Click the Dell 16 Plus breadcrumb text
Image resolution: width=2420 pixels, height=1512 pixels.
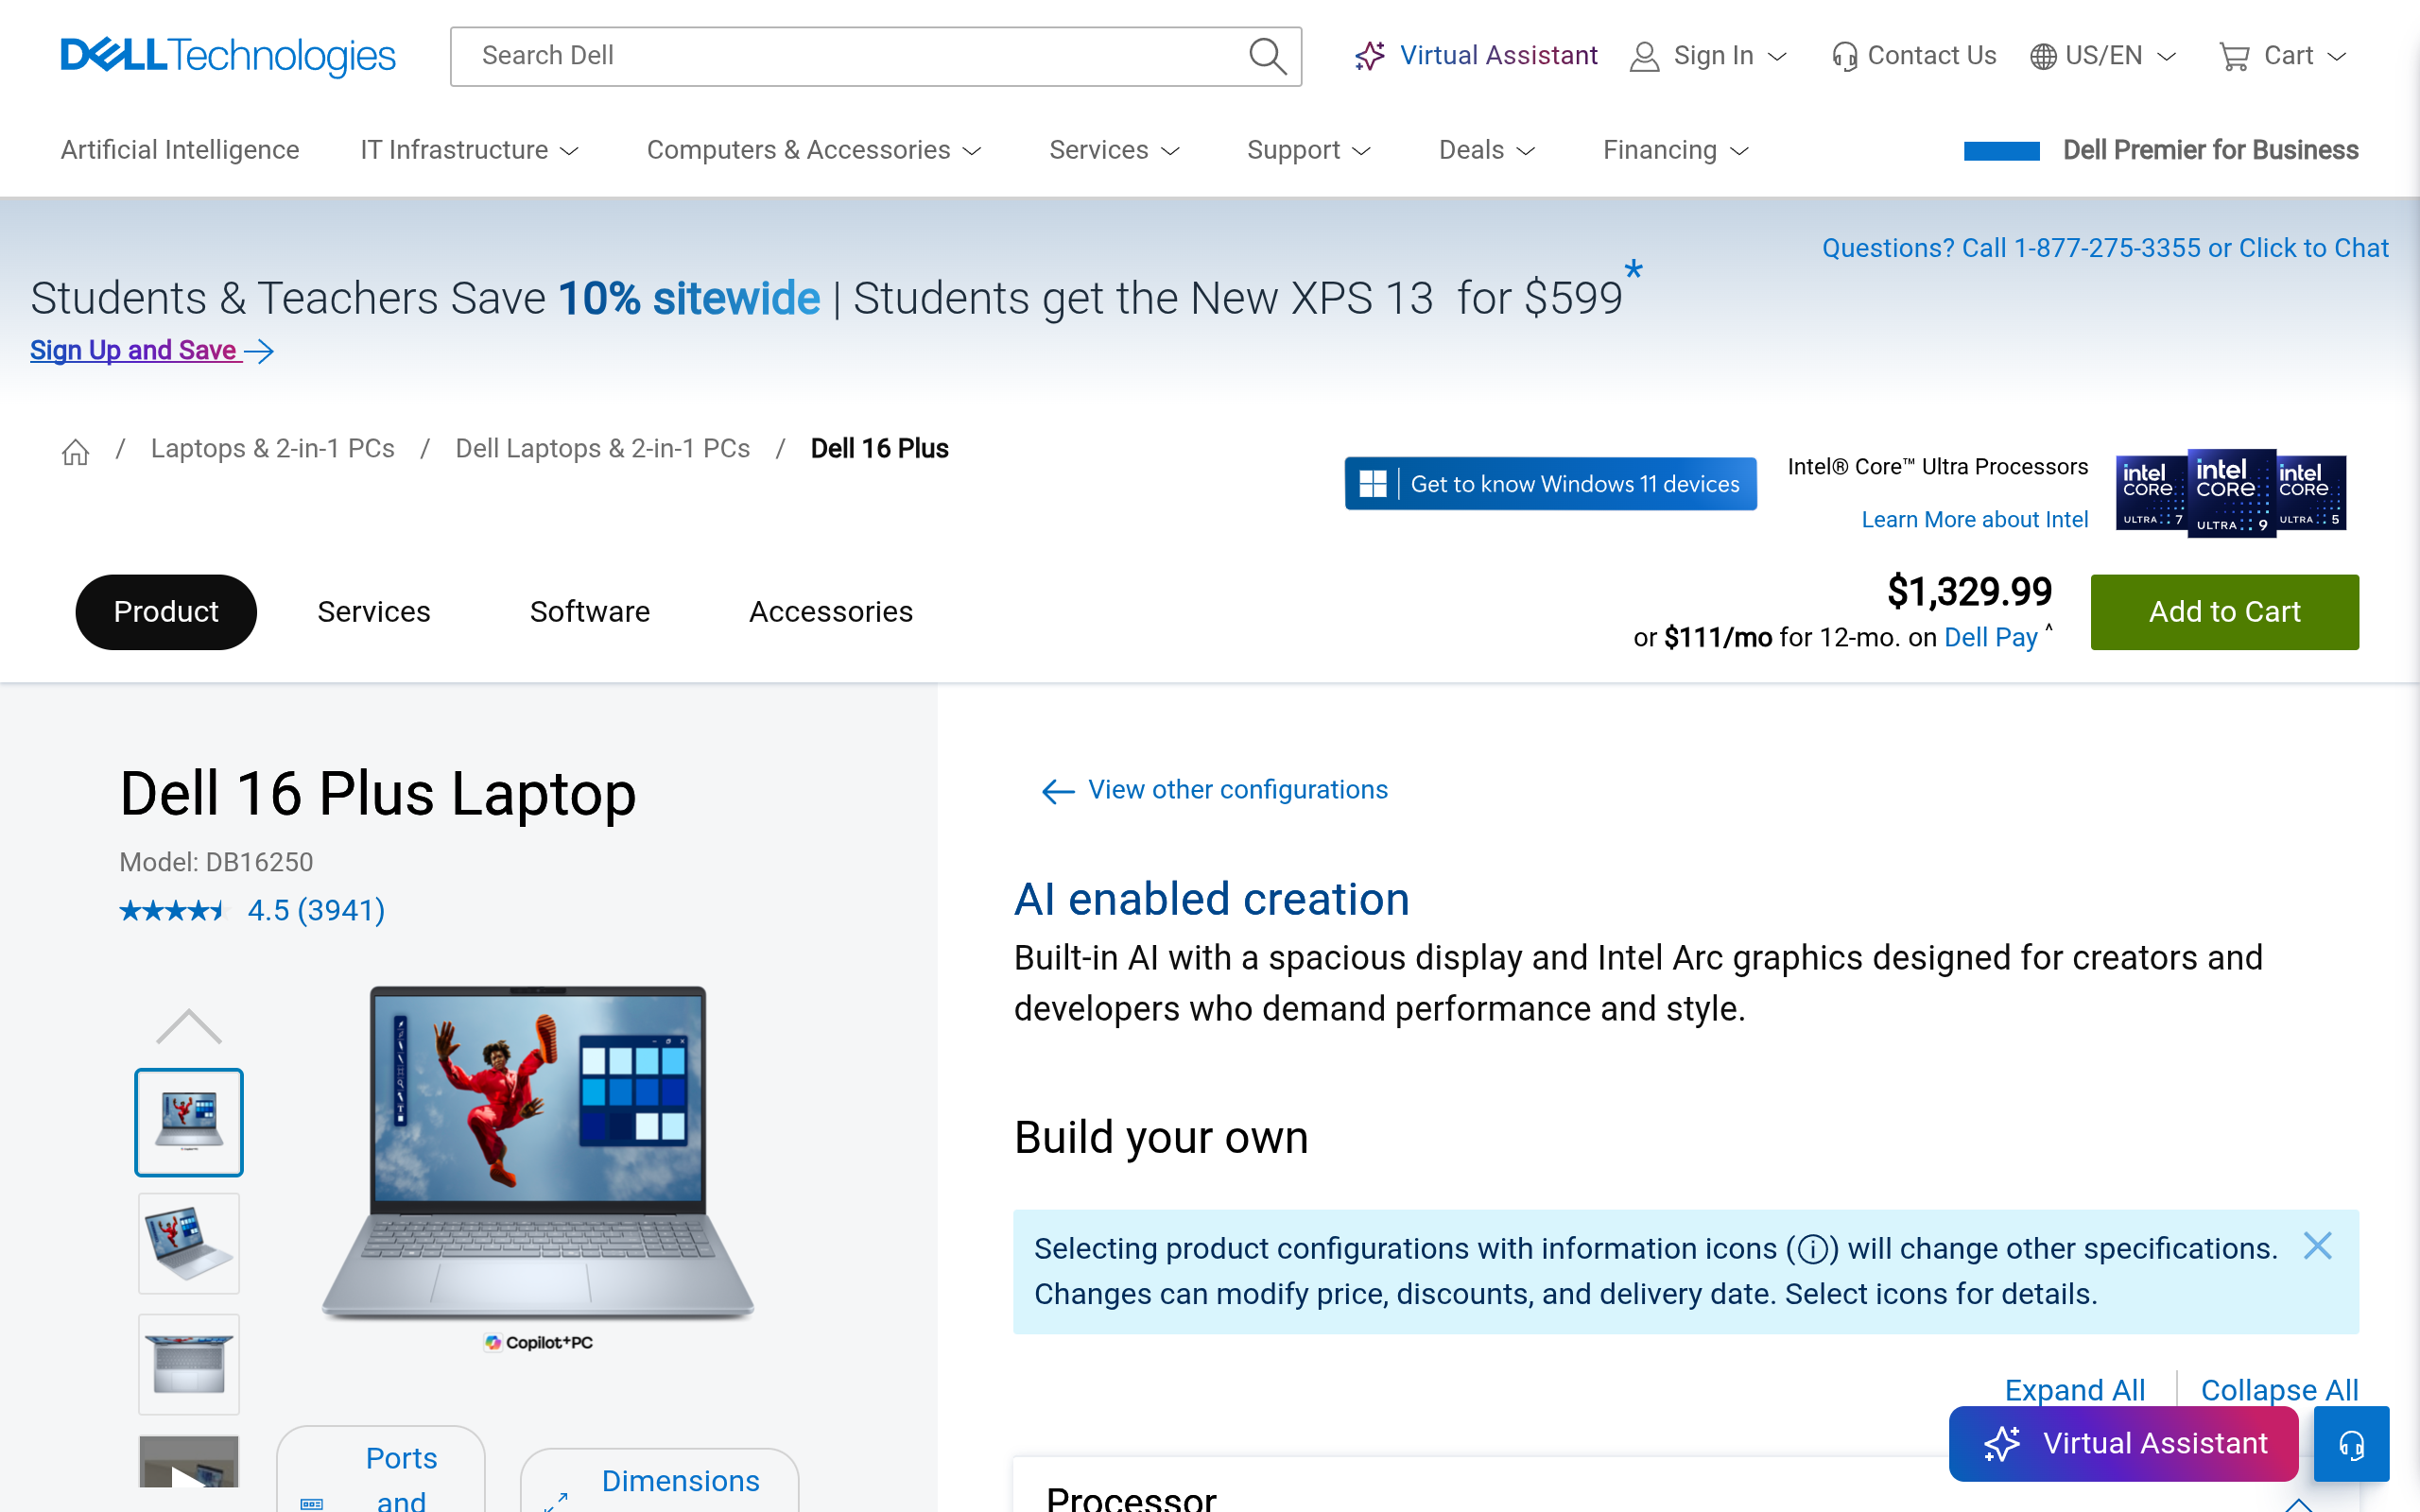point(879,449)
